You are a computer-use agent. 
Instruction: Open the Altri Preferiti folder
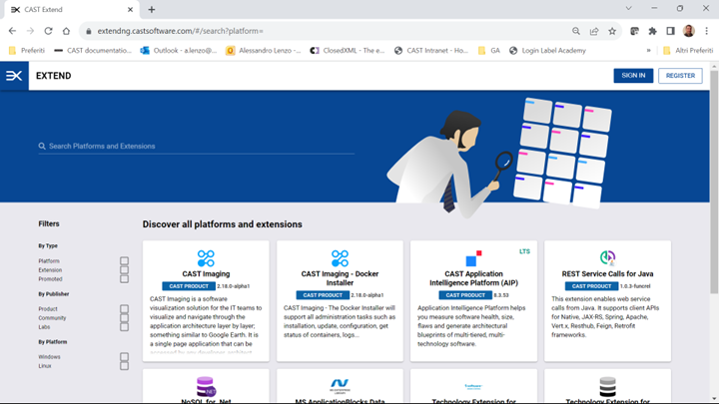click(x=688, y=50)
